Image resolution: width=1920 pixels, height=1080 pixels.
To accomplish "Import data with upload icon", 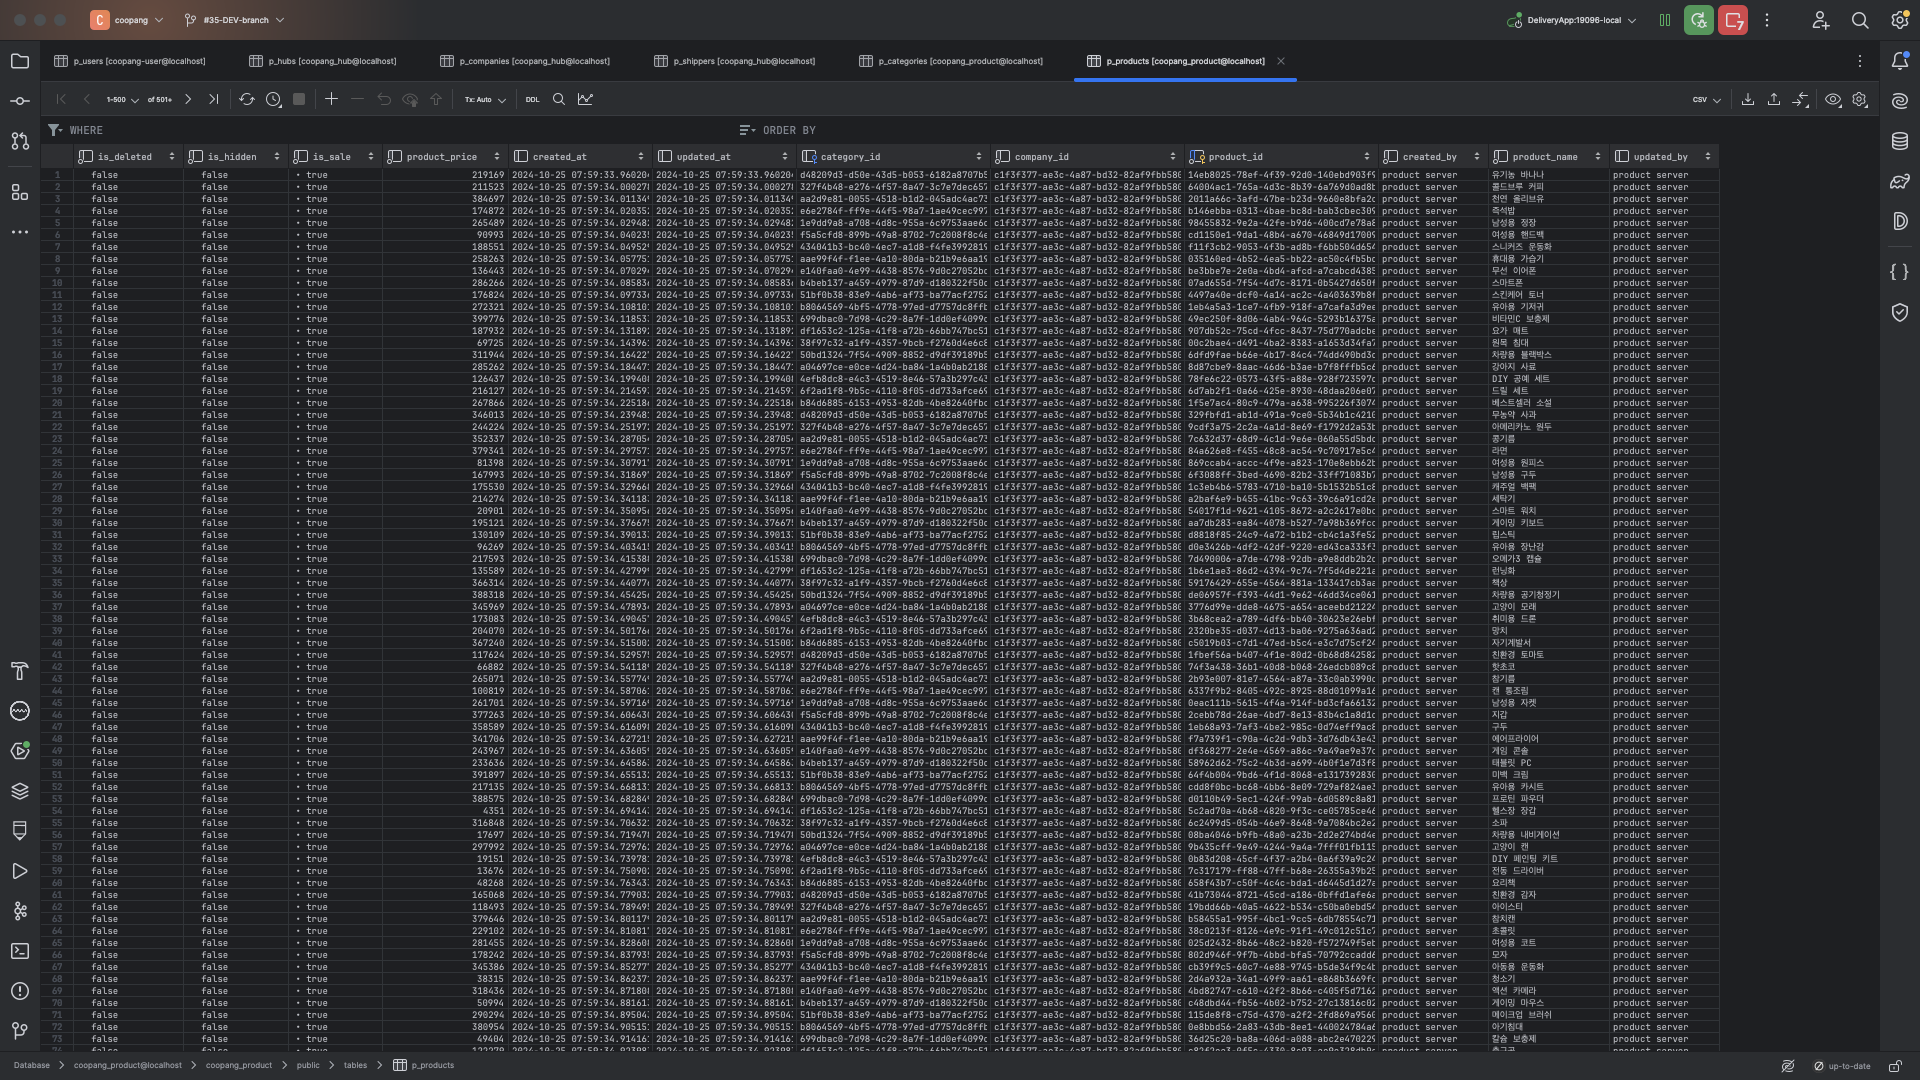I will tap(1774, 99).
